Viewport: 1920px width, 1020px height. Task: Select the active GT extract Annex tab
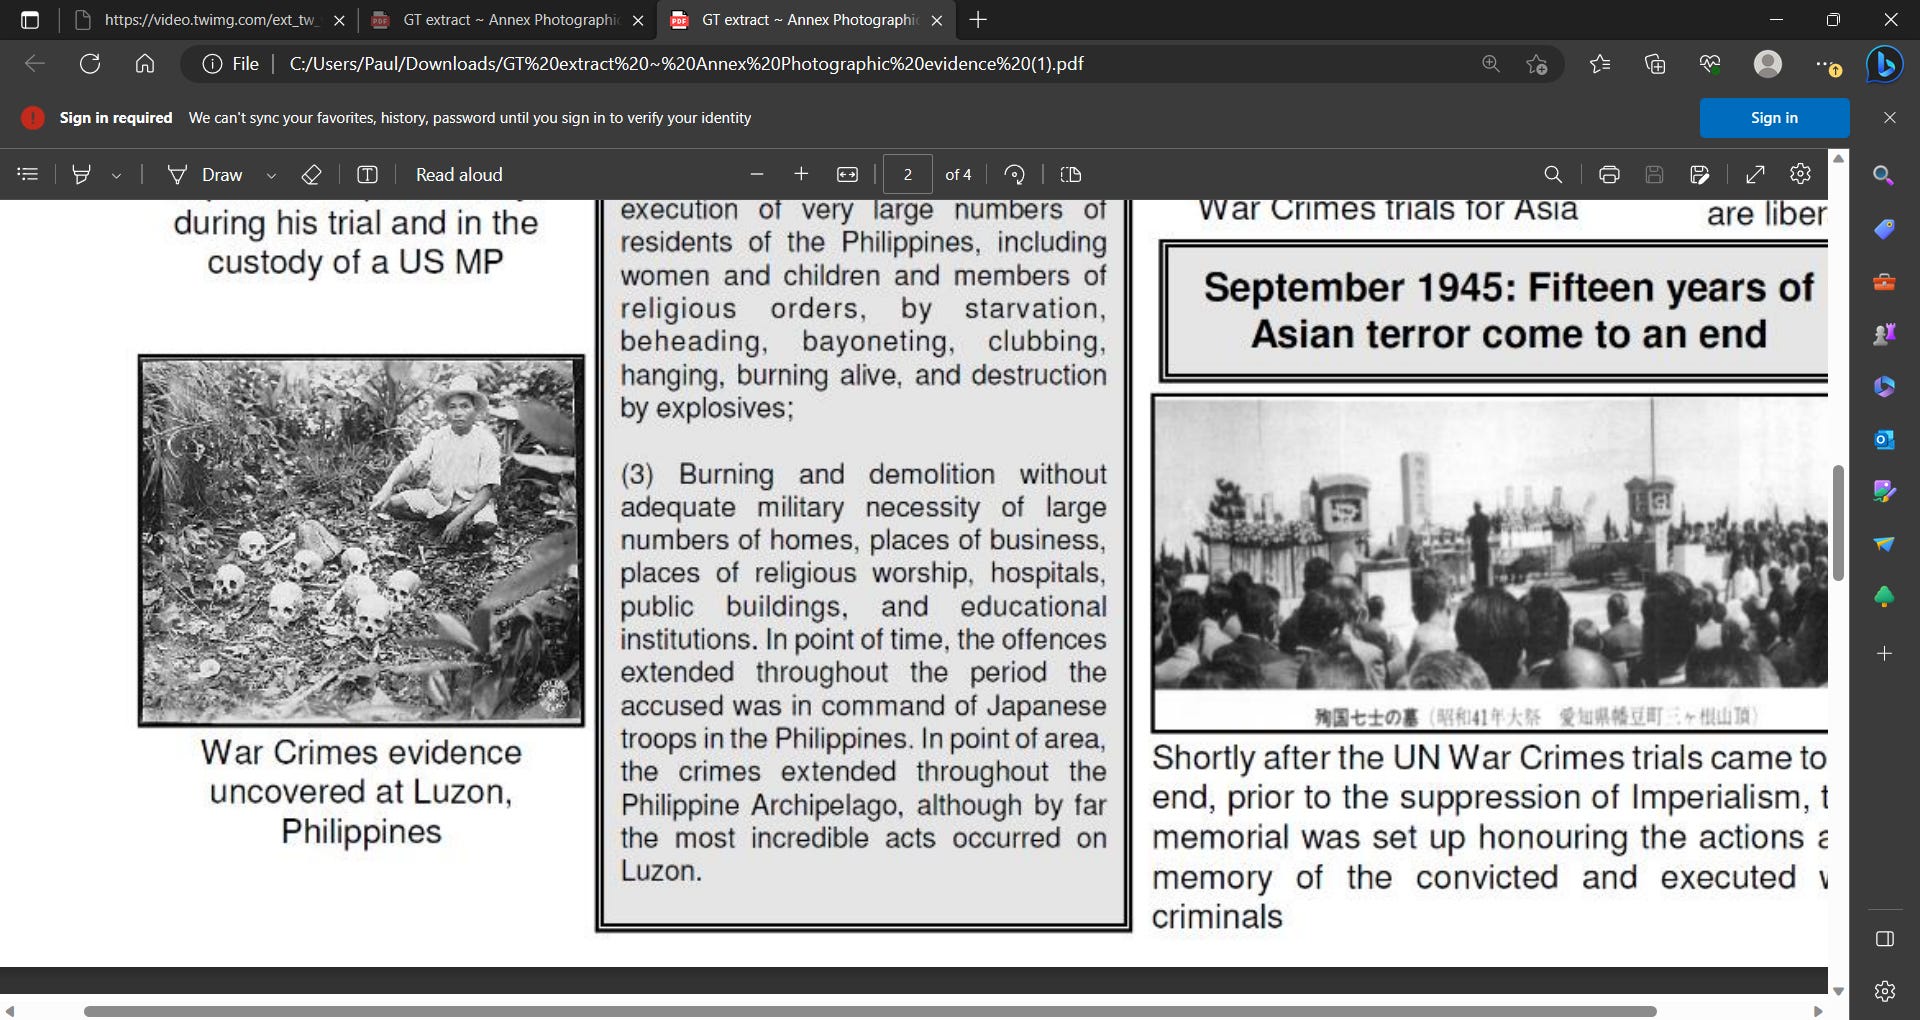point(806,20)
